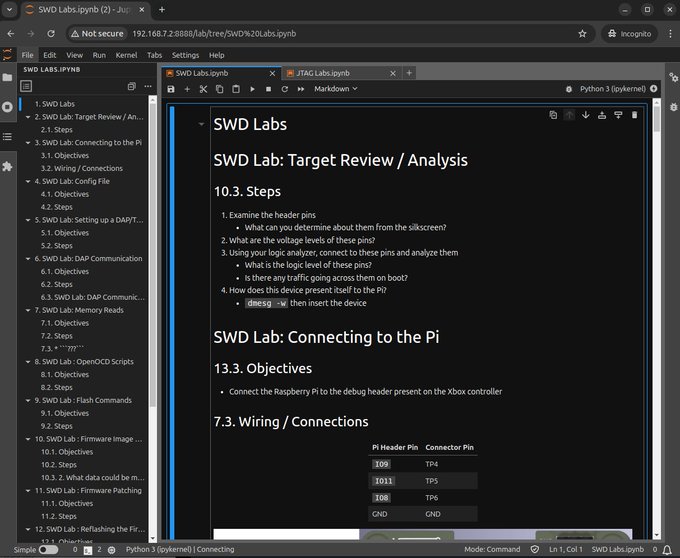Cut selected cell with scissors icon
The image size is (680, 558).
[x=203, y=89]
